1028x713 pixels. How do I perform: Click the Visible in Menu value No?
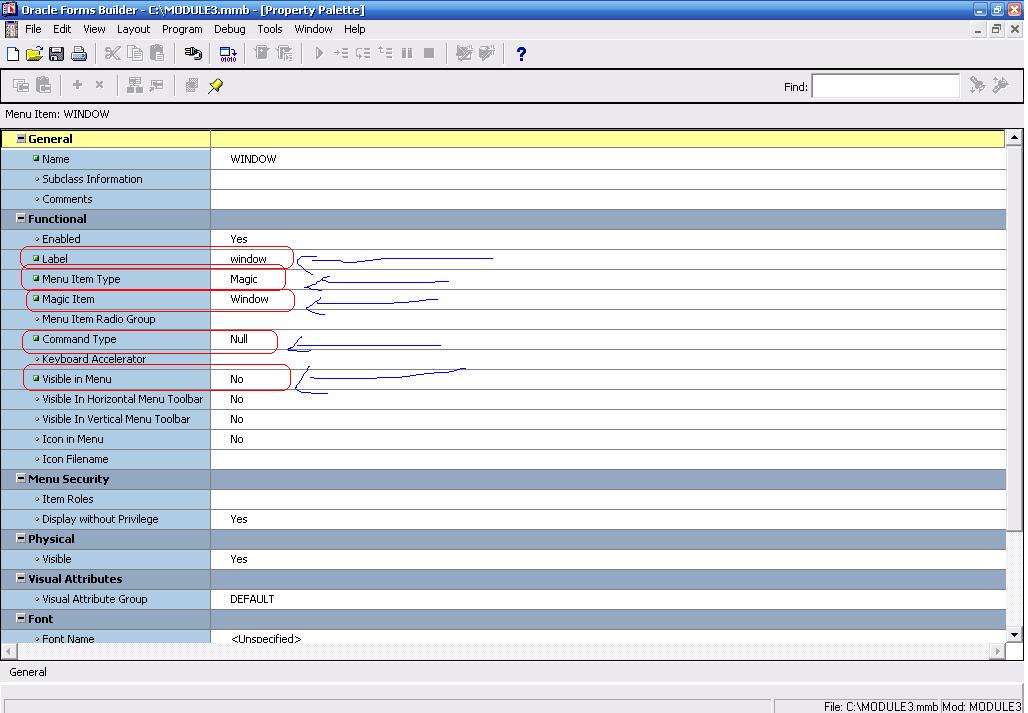[237, 379]
